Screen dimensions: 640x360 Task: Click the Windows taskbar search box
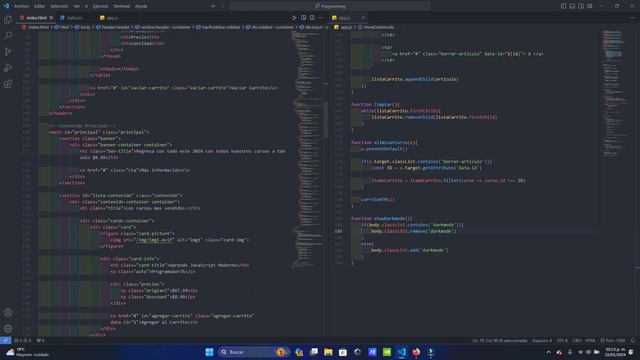tap(253, 352)
